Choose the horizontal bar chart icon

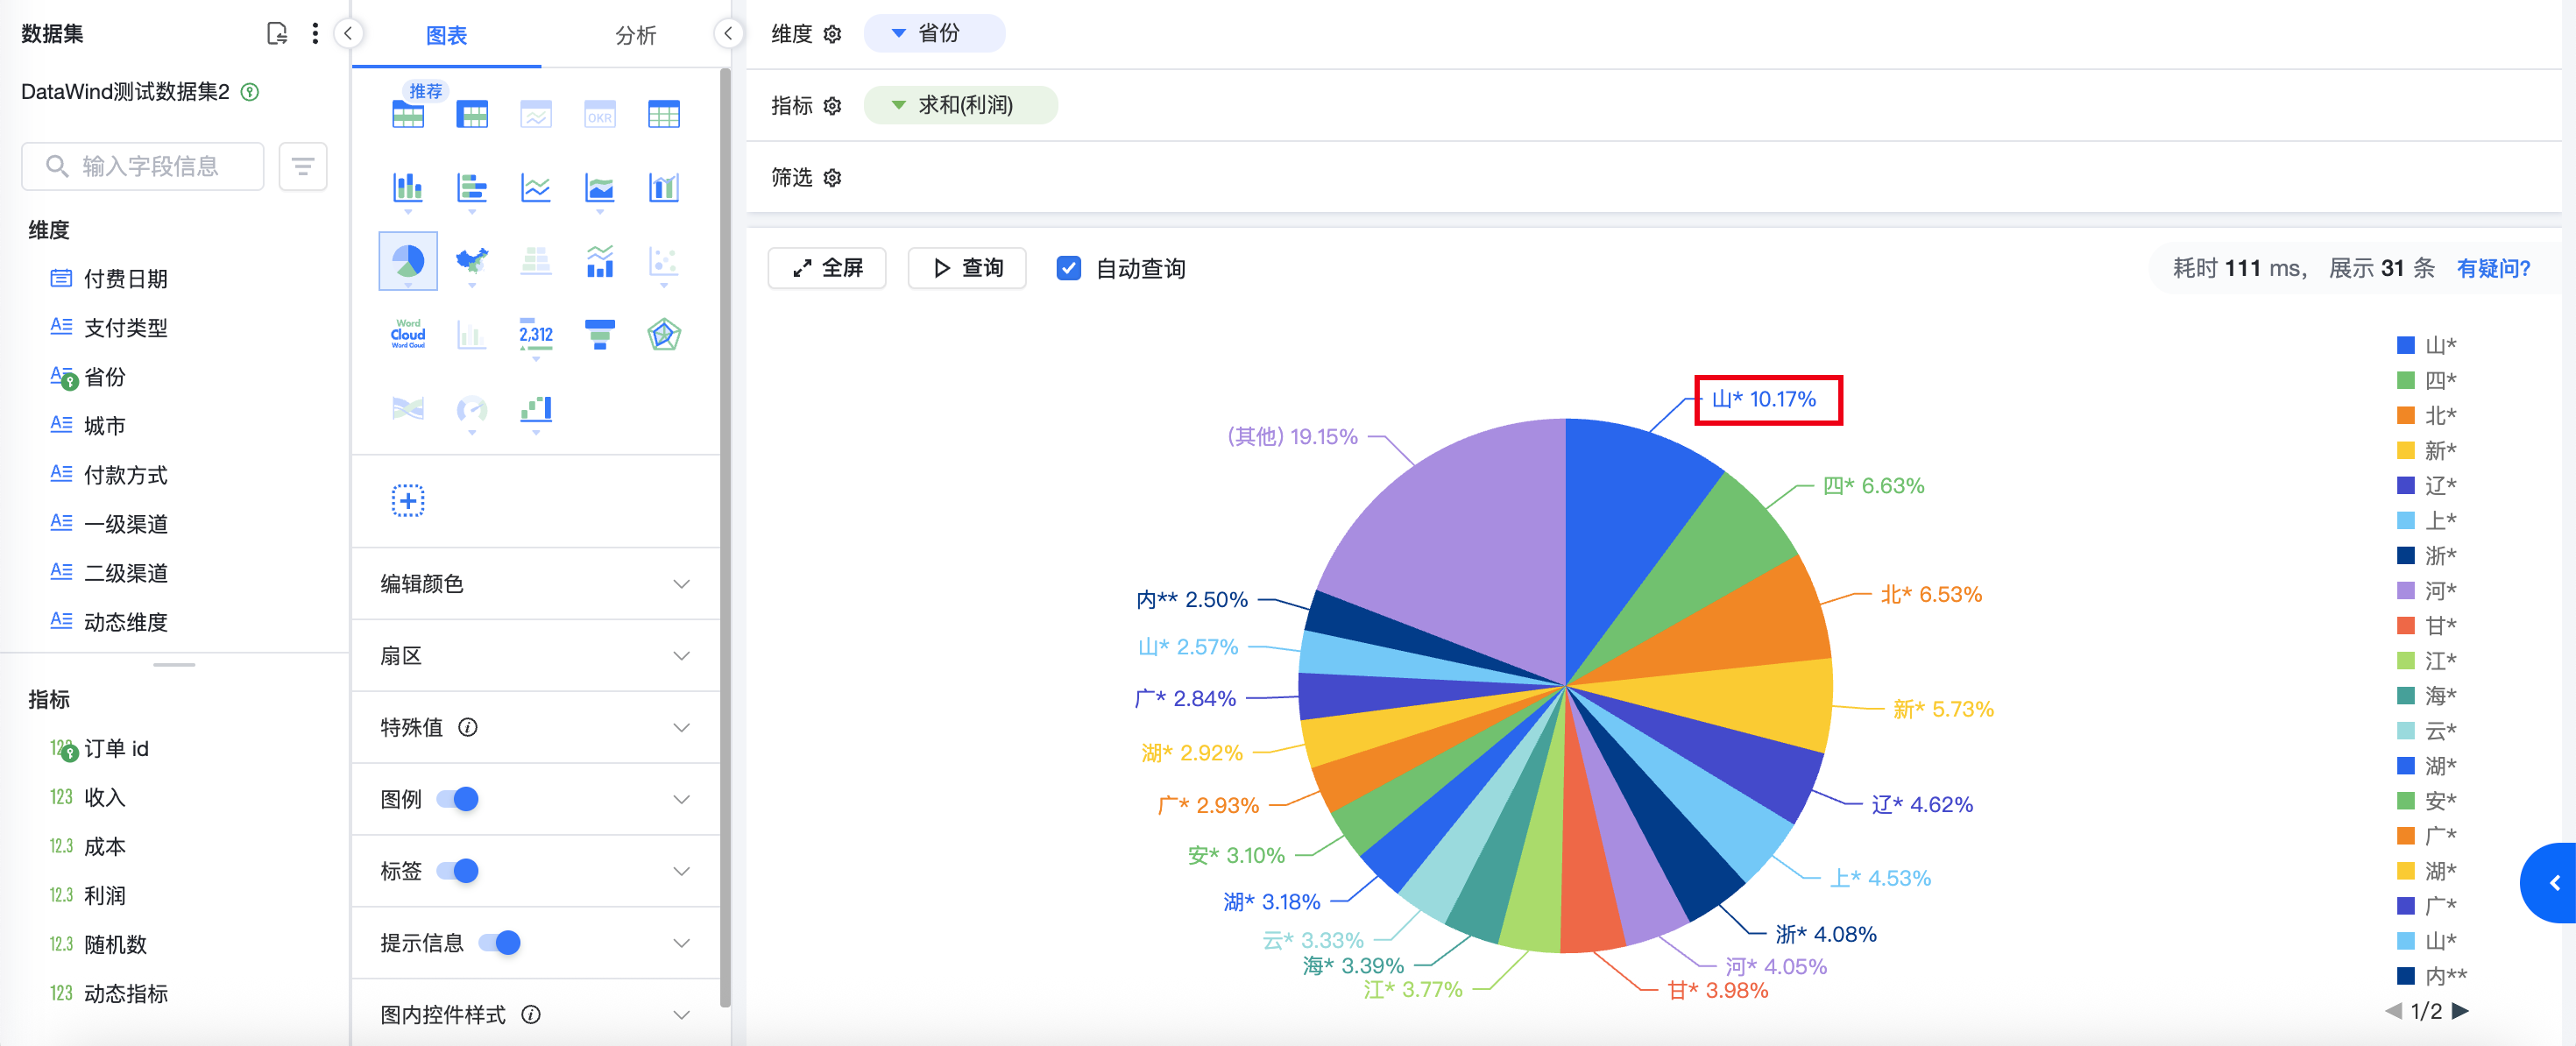click(x=471, y=188)
